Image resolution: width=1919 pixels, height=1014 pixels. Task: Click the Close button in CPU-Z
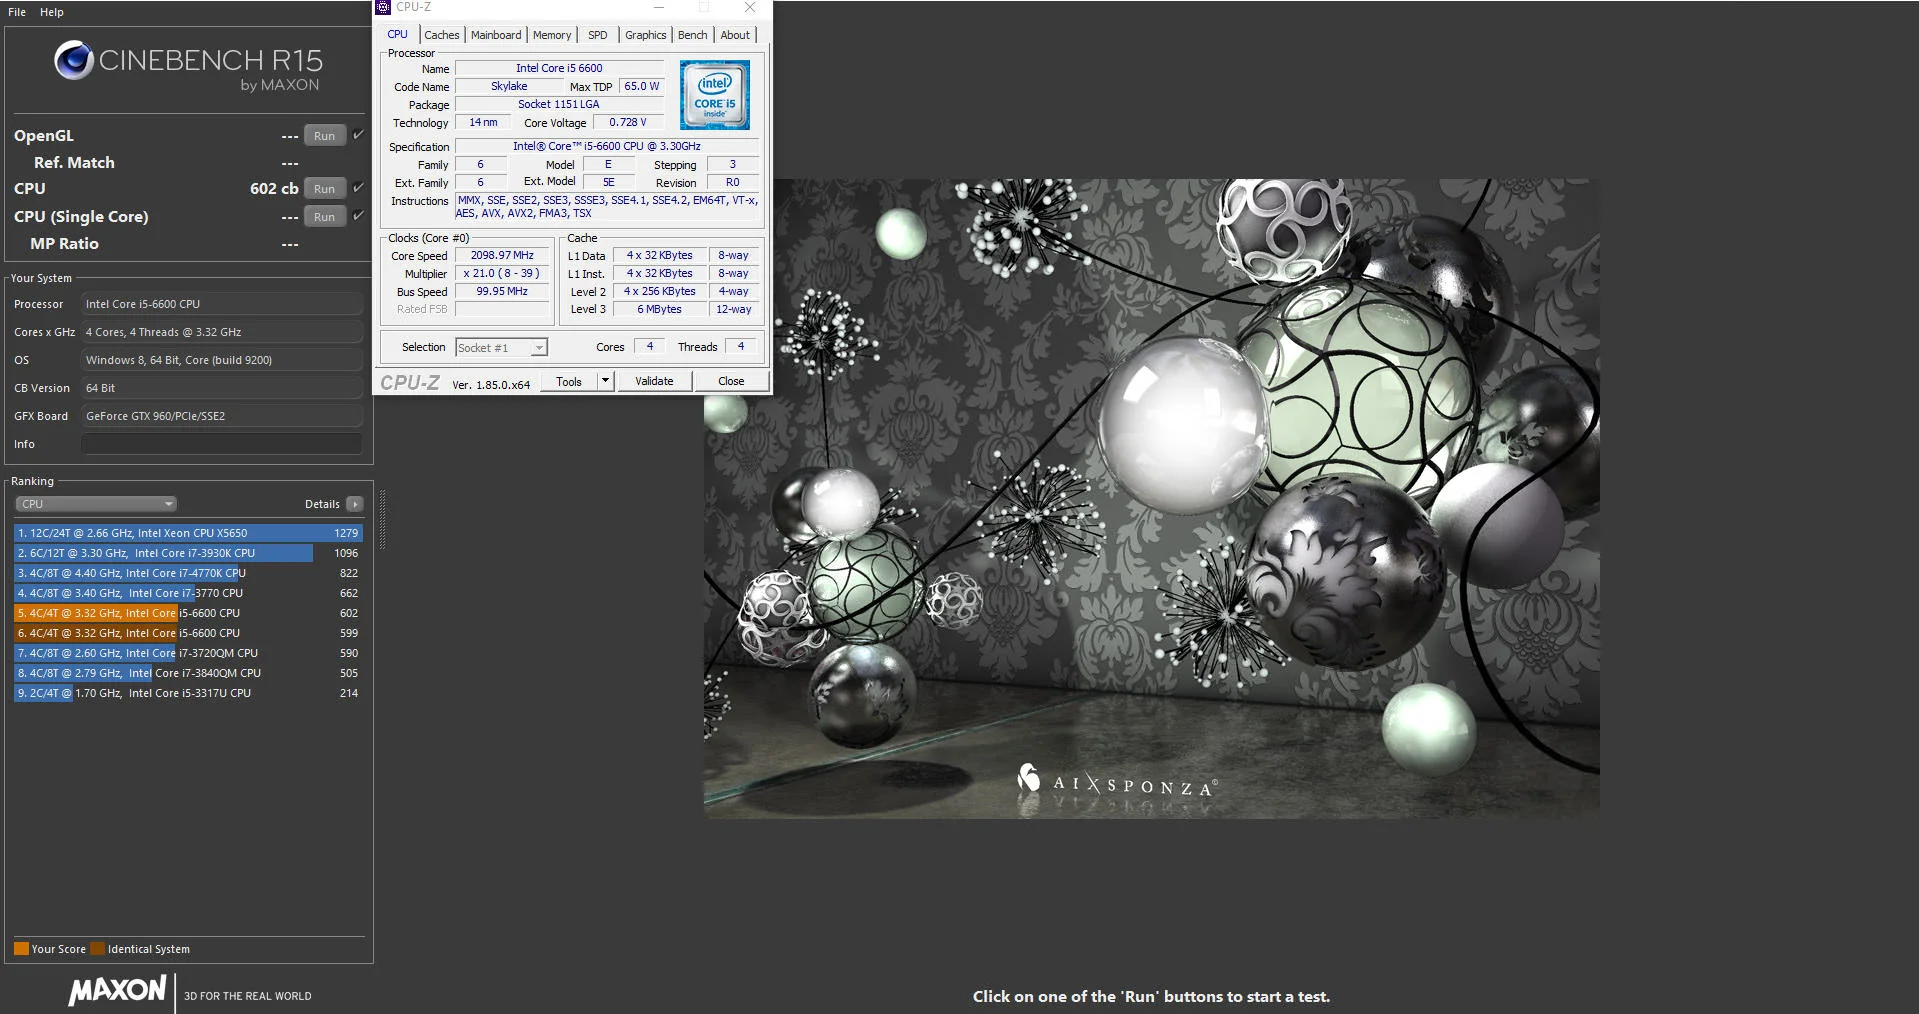pos(731,381)
